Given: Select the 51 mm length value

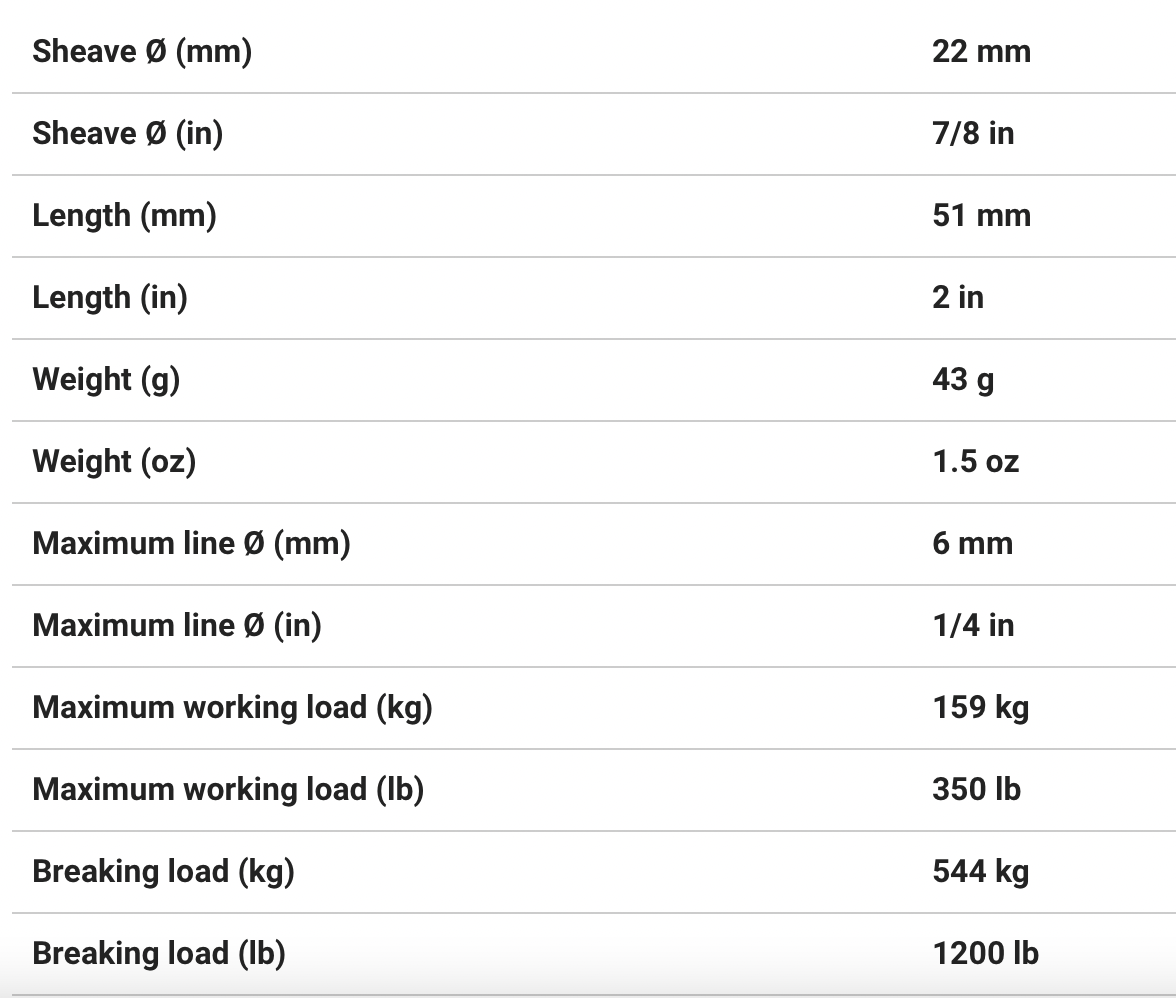Looking at the screenshot, I should click(x=981, y=215).
